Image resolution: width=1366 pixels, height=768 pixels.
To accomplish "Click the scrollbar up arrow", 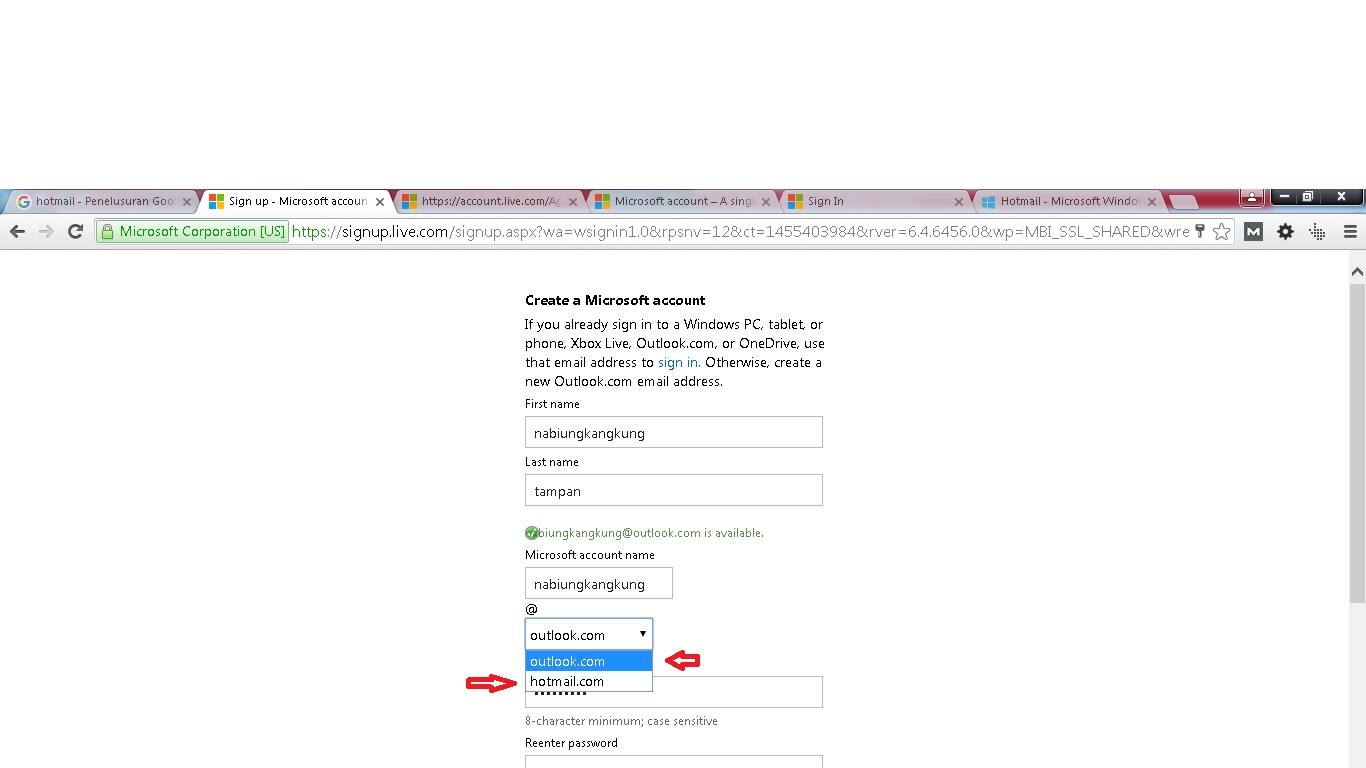I will click(1357, 271).
